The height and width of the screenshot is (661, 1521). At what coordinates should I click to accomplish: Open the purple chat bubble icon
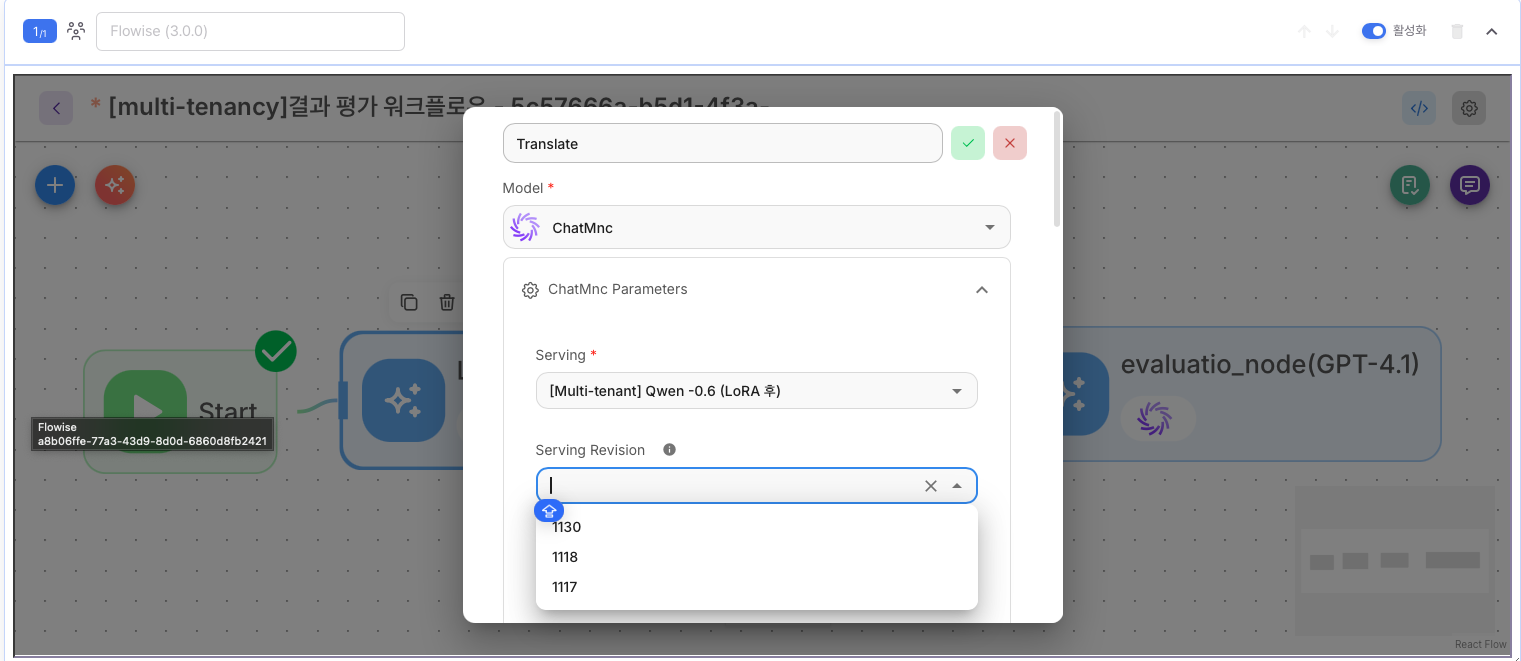click(1469, 185)
